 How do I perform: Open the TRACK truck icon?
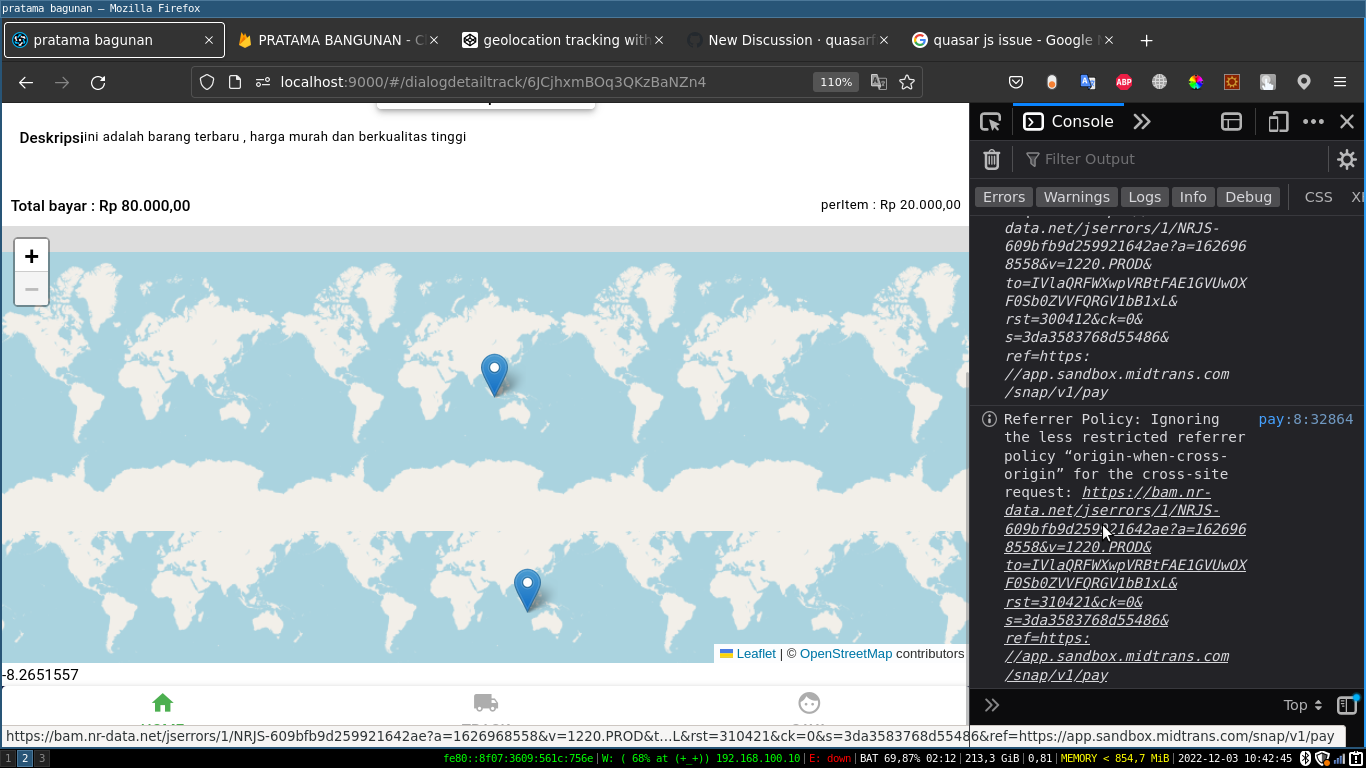[x=485, y=703]
